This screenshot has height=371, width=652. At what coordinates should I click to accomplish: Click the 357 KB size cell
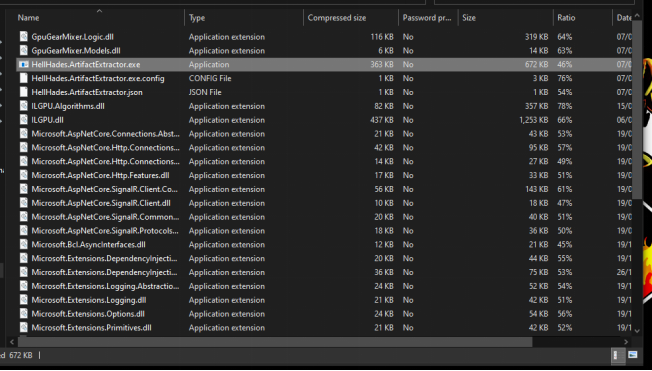click(536, 106)
